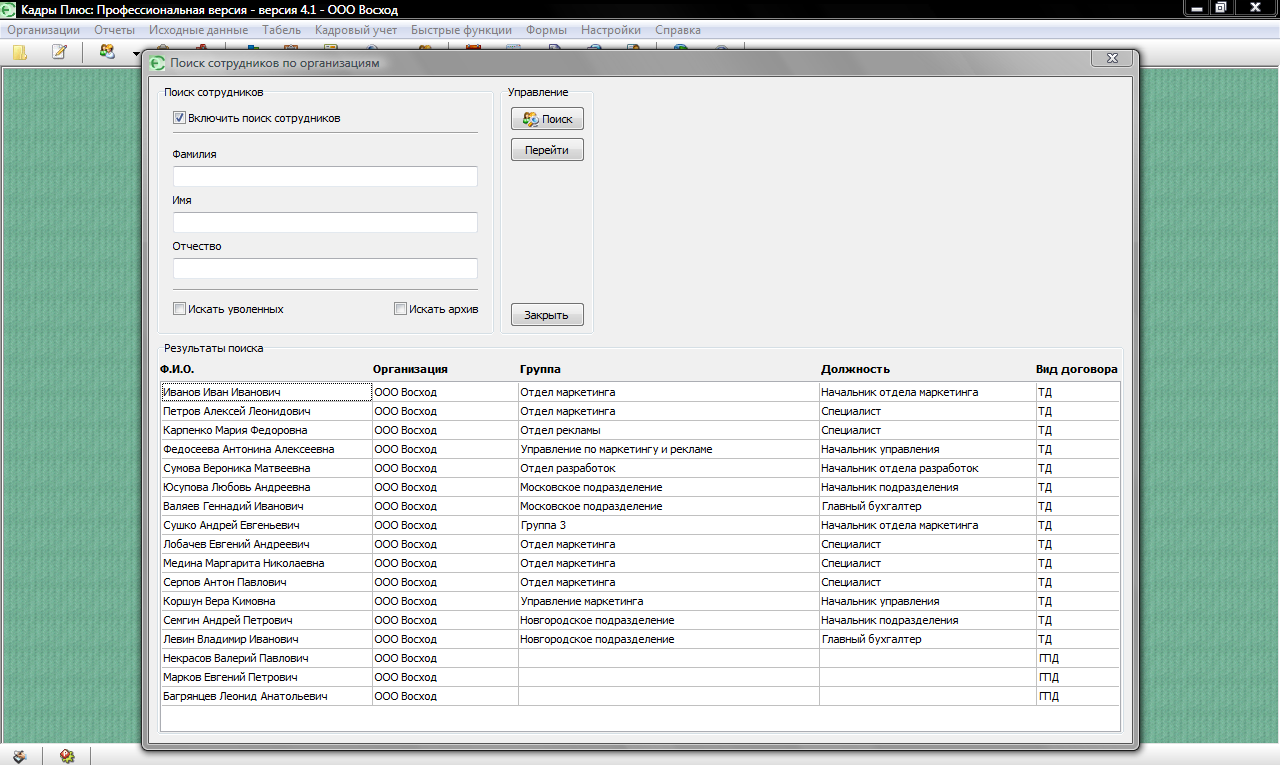Click into the 'Фамилия' input field
Screen dimensions: 1280x765
[325, 177]
